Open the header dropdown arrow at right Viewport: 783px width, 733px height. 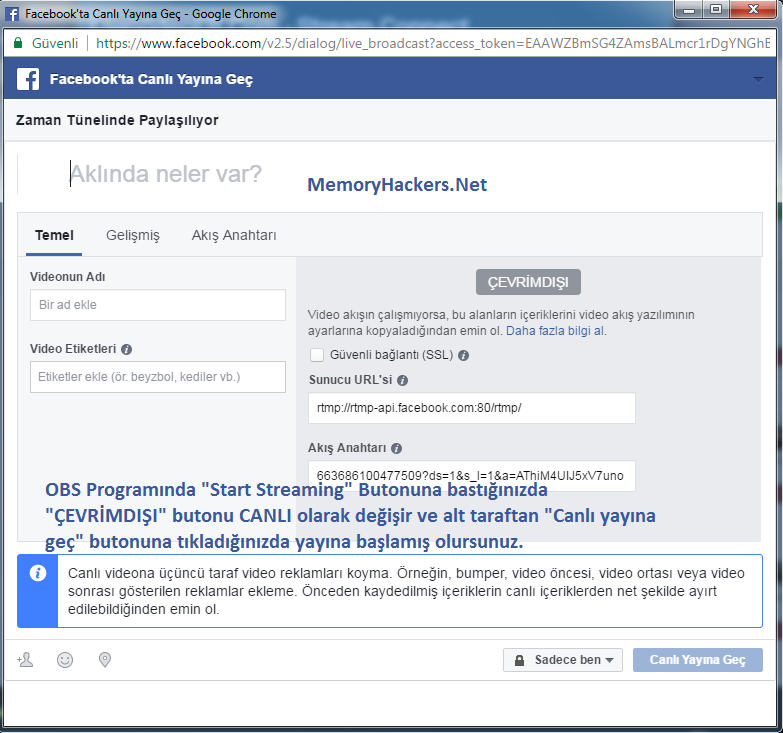pyautogui.click(x=758, y=80)
